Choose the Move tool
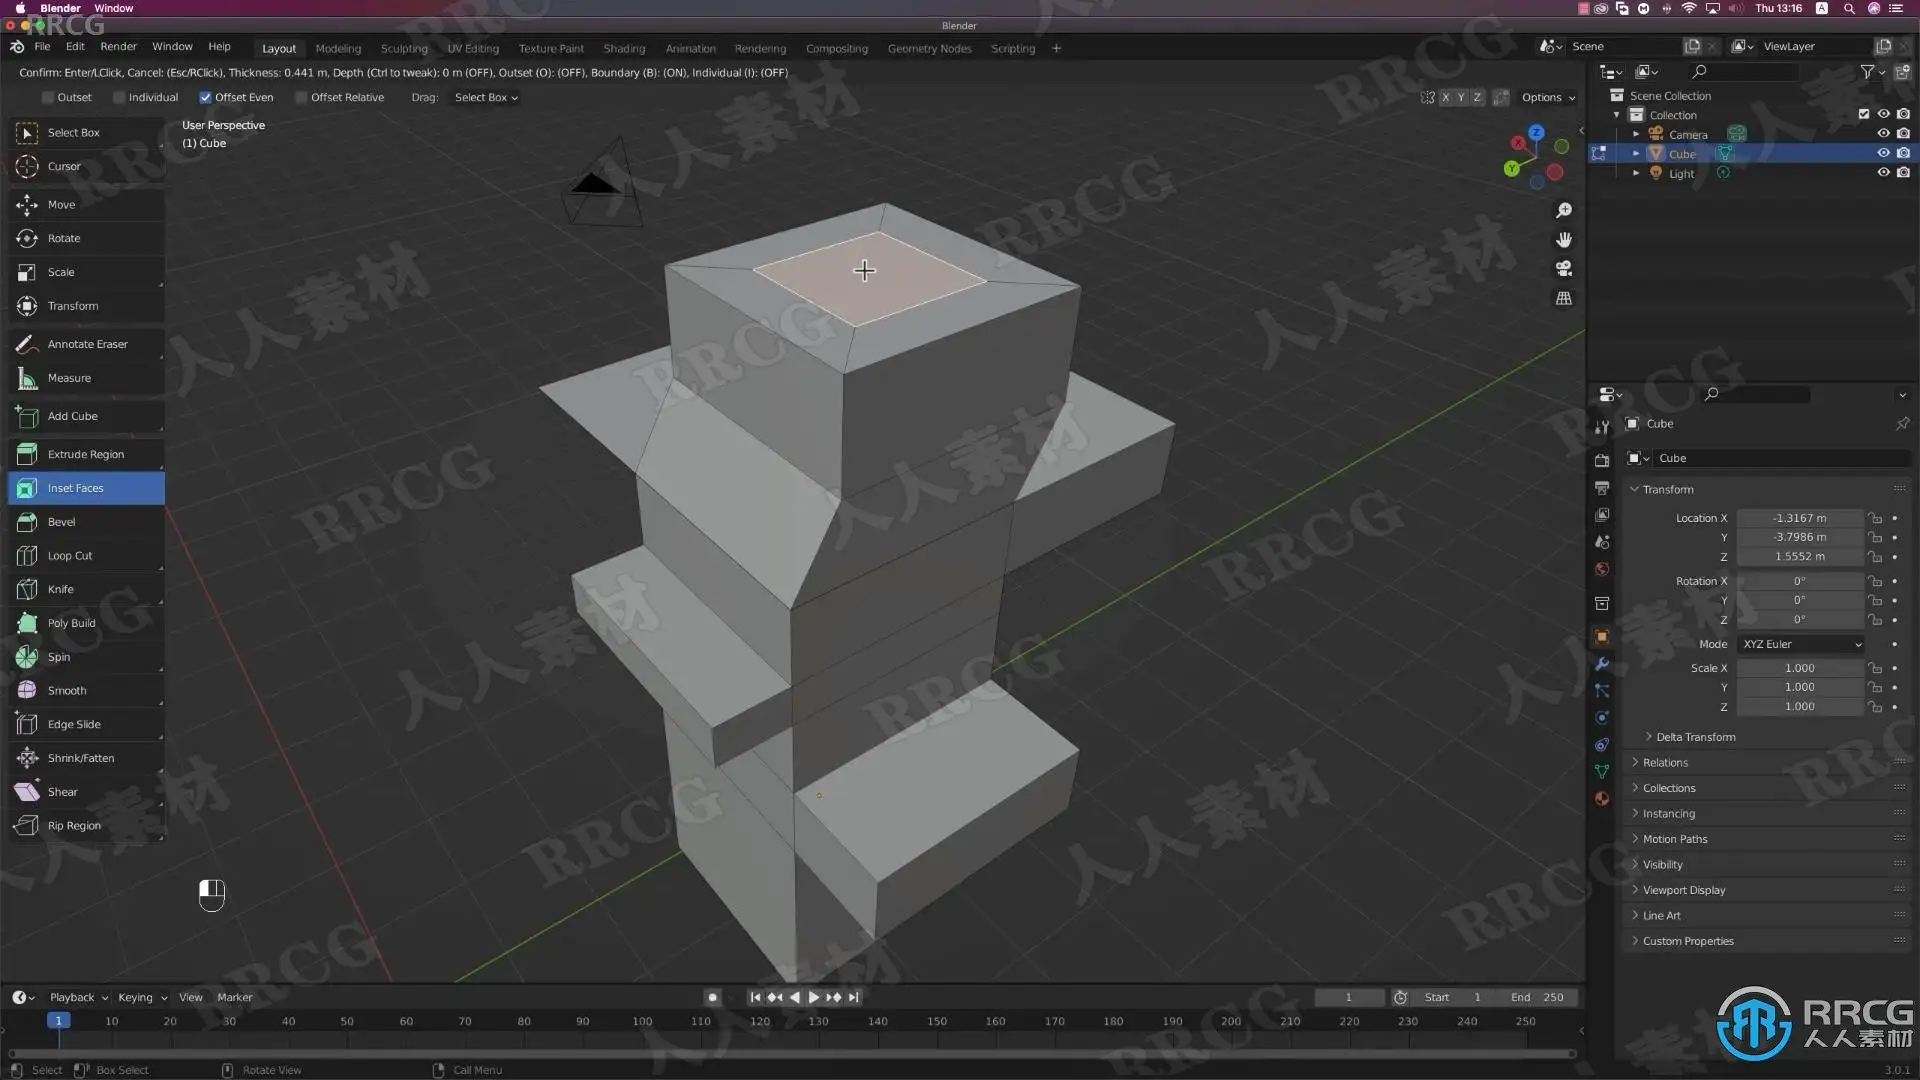The height and width of the screenshot is (1080, 1920). tap(86, 205)
